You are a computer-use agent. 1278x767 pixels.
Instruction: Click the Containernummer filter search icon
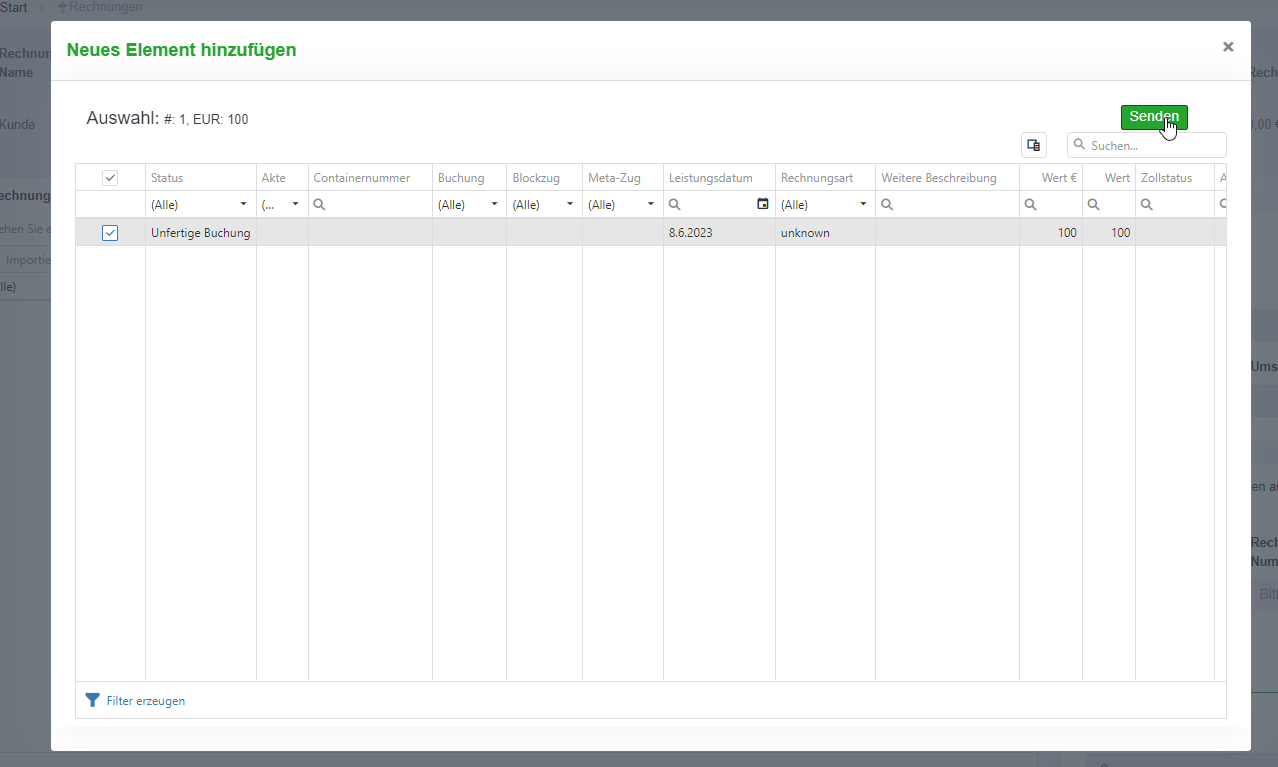[319, 204]
